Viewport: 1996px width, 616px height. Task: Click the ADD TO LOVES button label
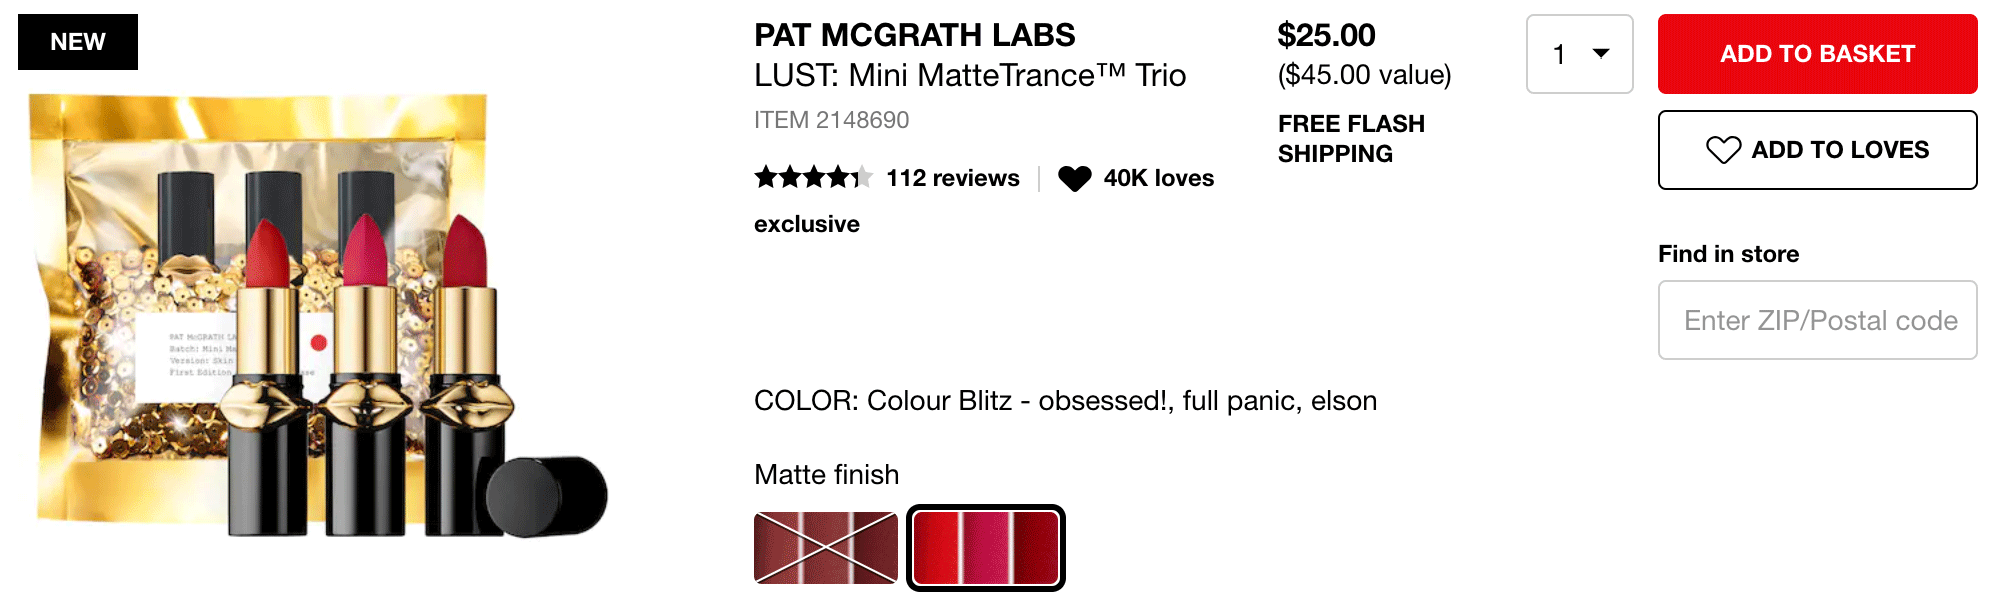pyautogui.click(x=1840, y=150)
